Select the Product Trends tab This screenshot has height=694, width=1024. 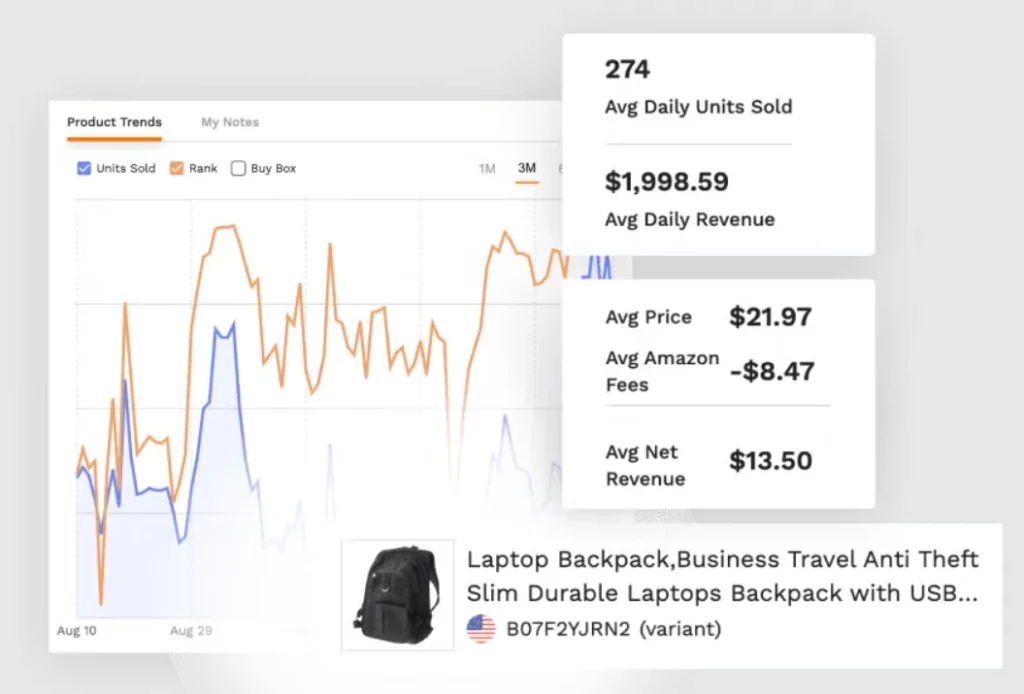pyautogui.click(x=113, y=122)
